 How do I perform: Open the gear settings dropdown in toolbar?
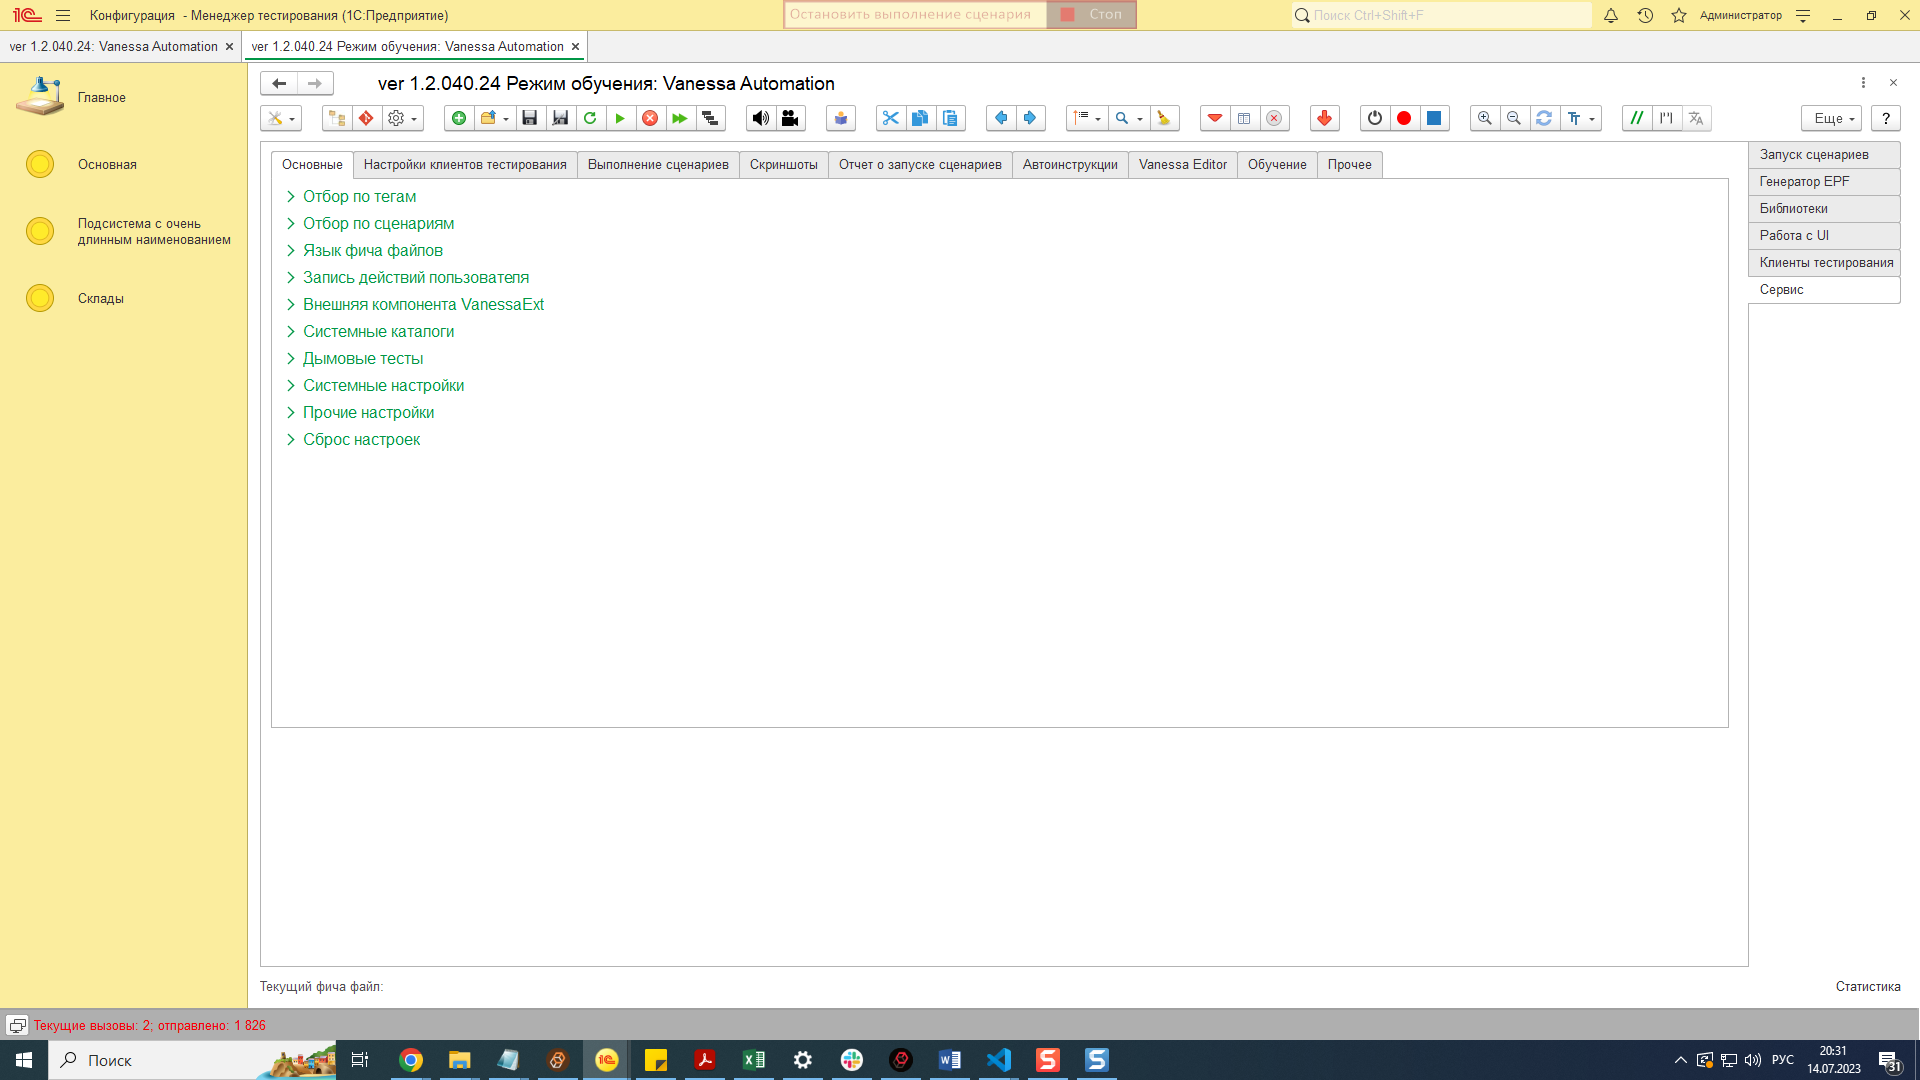[x=402, y=118]
